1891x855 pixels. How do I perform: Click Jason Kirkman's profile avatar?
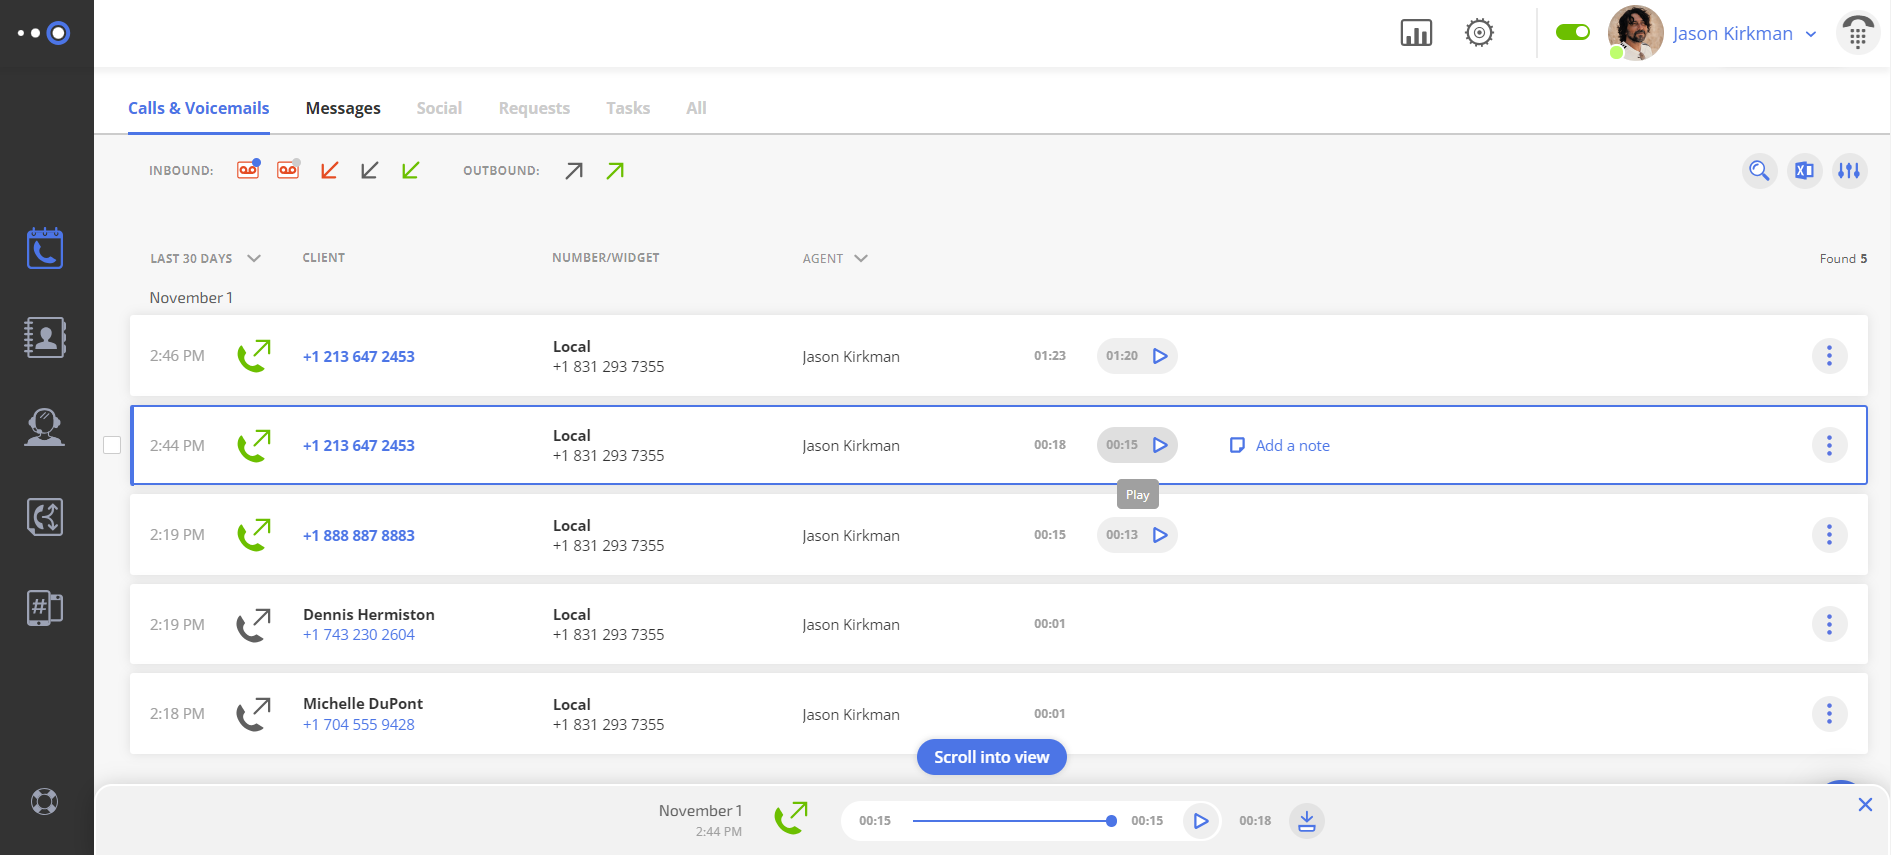1636,33
